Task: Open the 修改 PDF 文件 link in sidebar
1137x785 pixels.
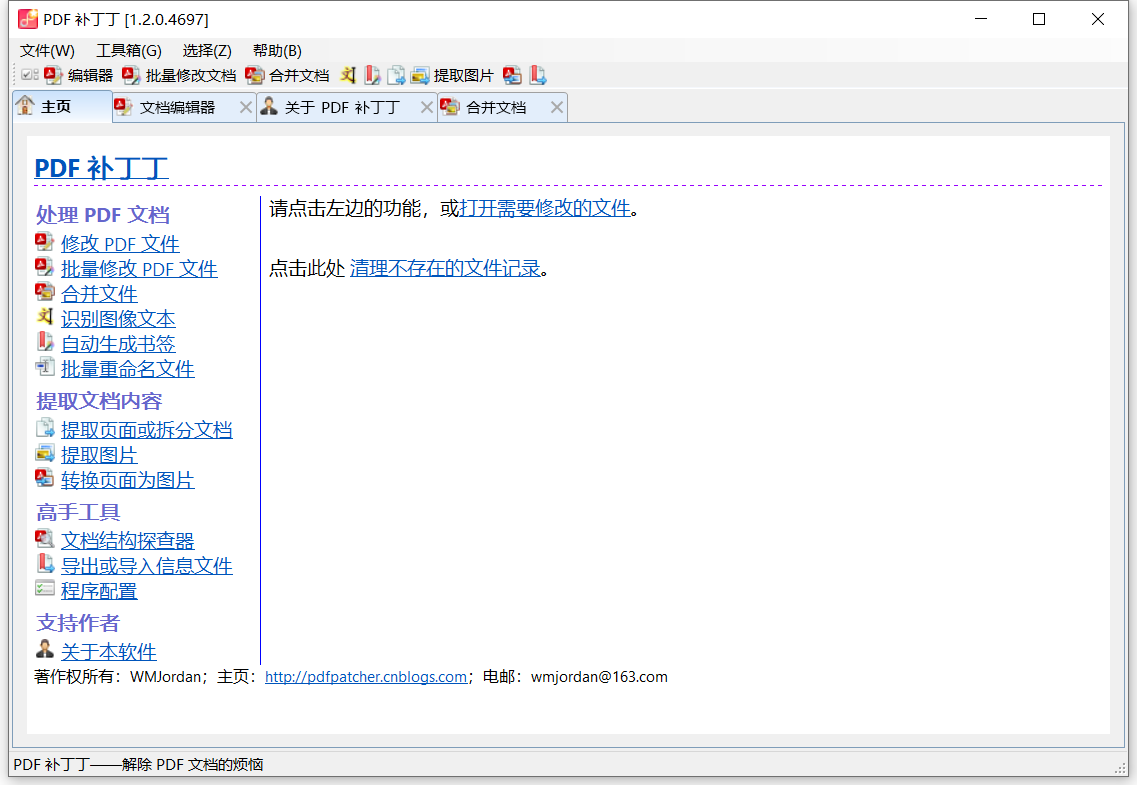Action: tap(120, 244)
